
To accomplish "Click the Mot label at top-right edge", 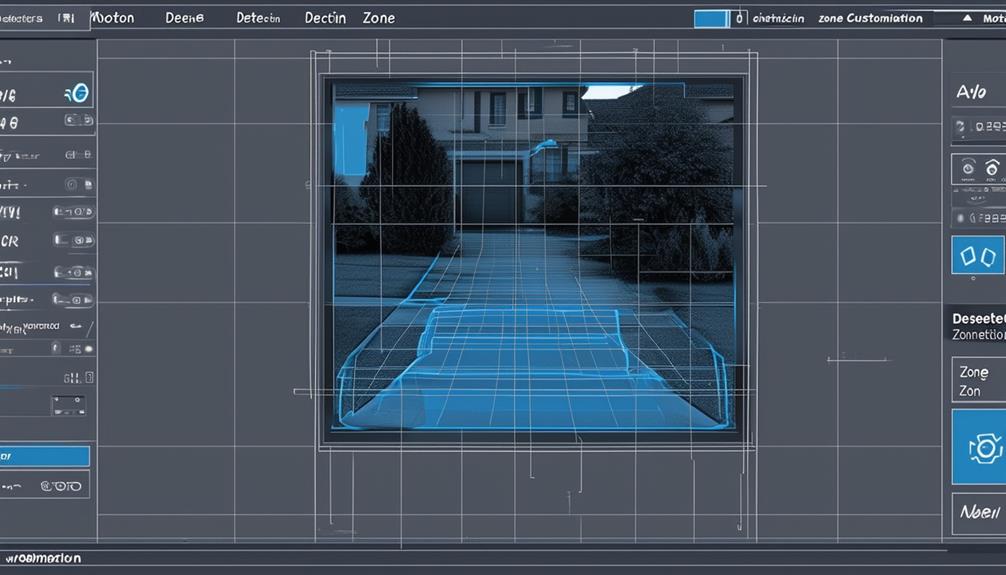I will click(x=994, y=19).
